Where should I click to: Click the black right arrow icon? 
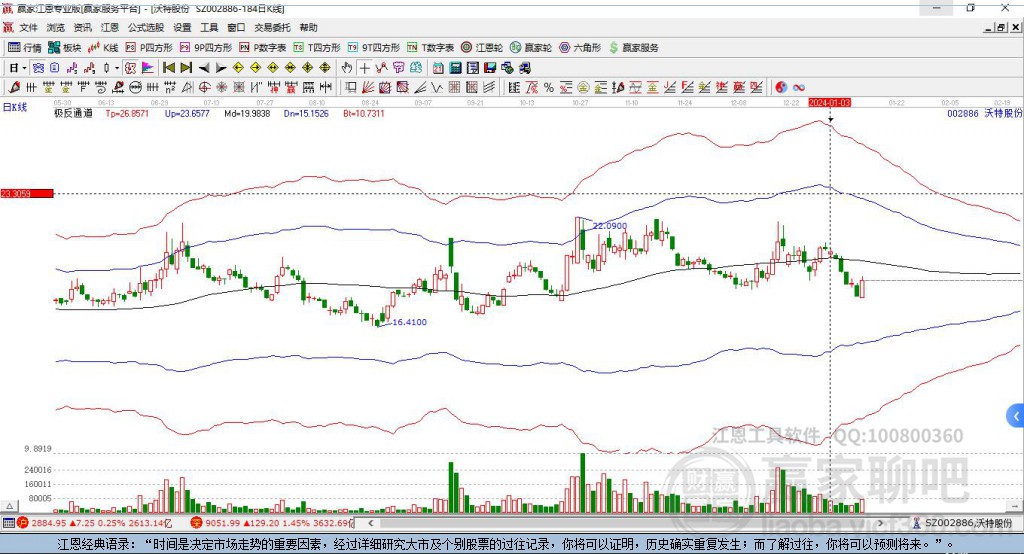tap(221, 68)
